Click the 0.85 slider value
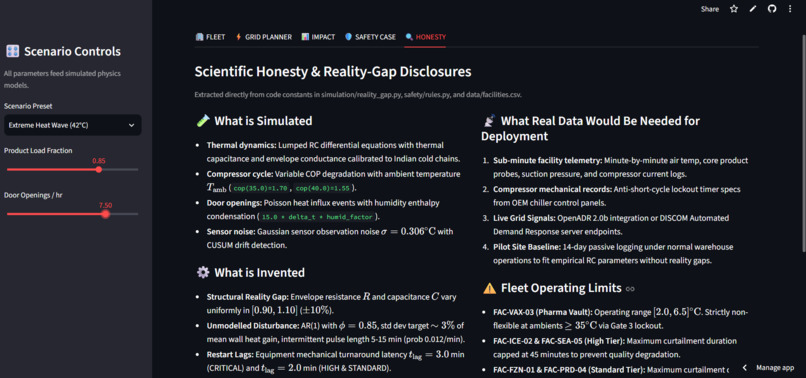Viewport: 806px width, 378px height. pyautogui.click(x=99, y=160)
